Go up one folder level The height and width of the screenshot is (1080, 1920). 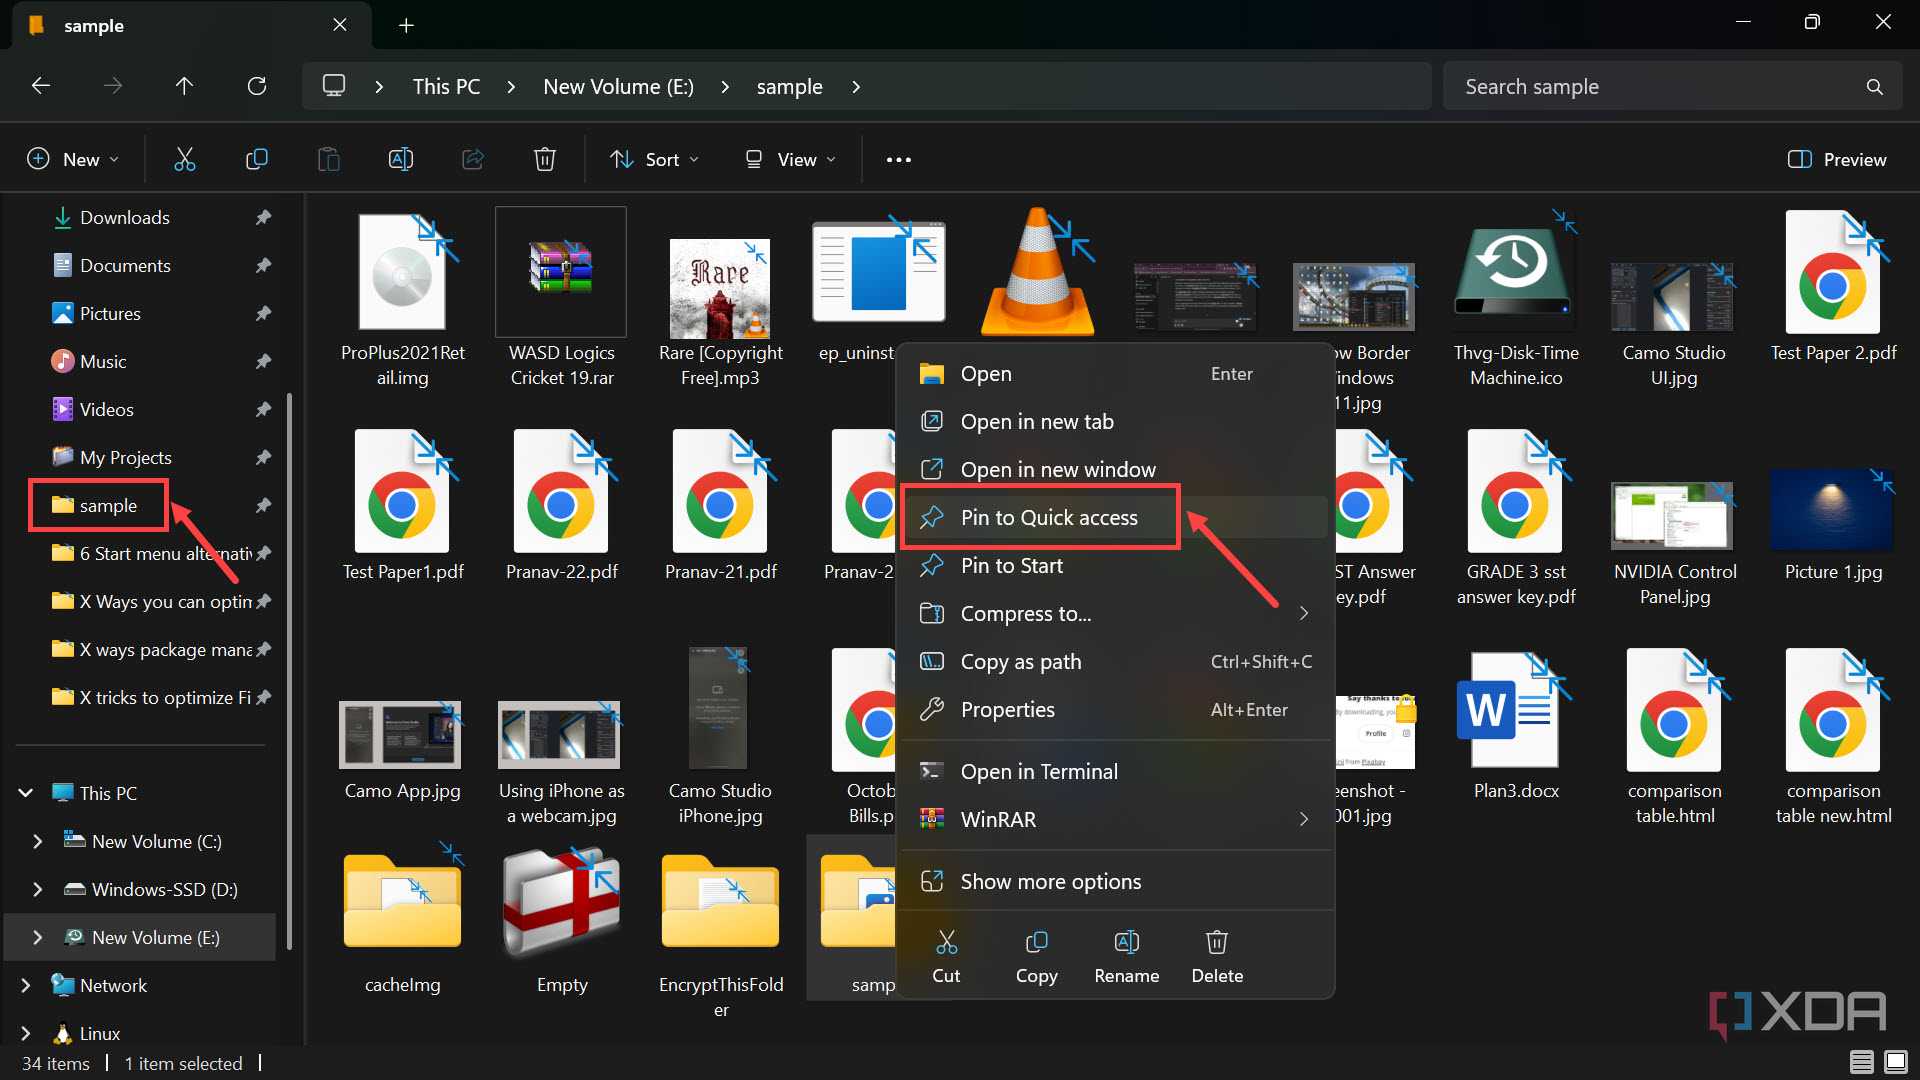click(185, 86)
